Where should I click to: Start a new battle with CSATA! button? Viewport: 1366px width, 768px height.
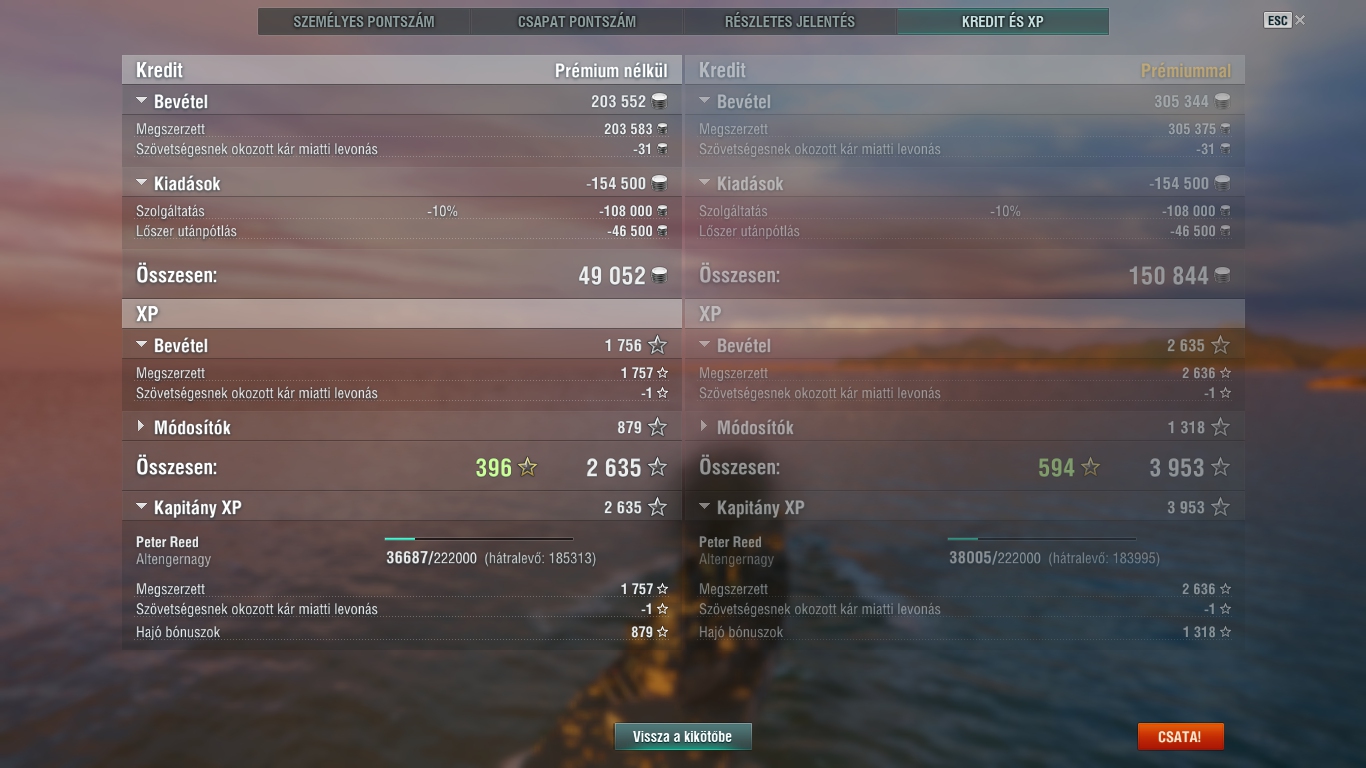pyautogui.click(x=1180, y=737)
